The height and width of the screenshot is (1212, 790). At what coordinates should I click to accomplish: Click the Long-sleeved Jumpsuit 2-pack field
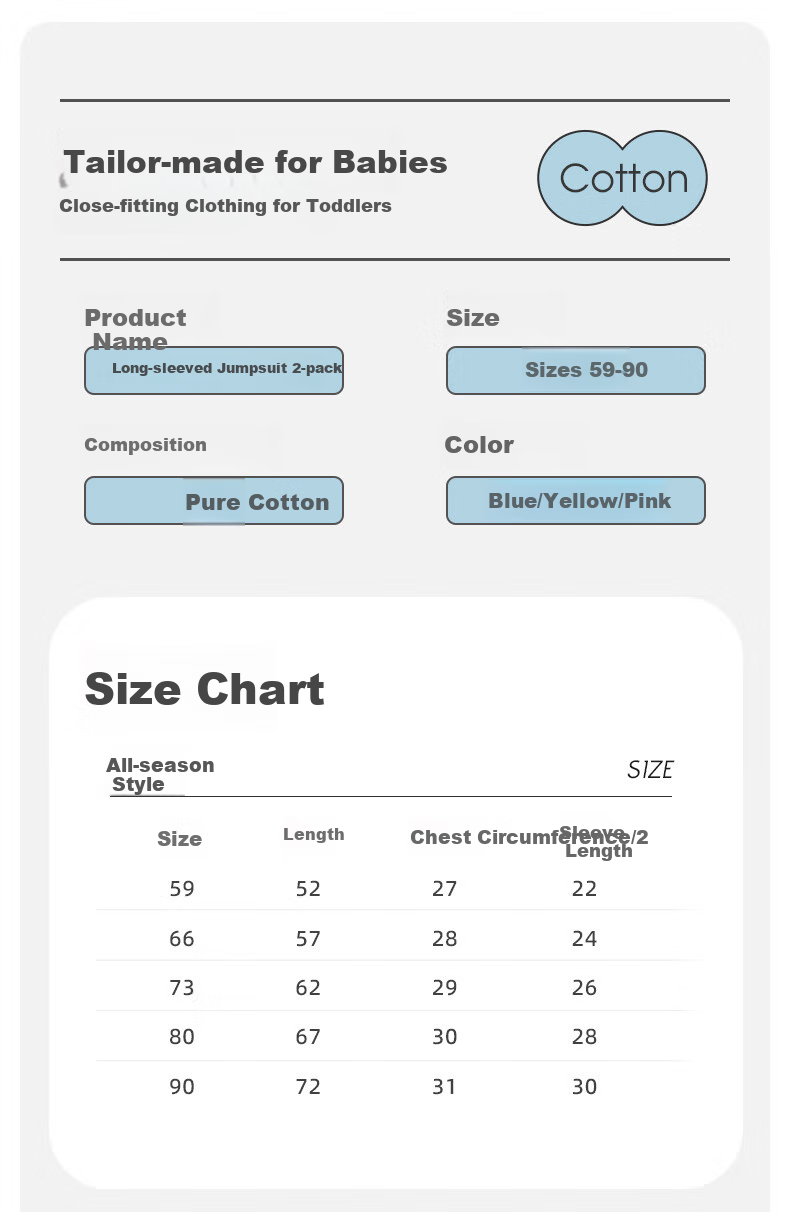pyautogui.click(x=214, y=370)
